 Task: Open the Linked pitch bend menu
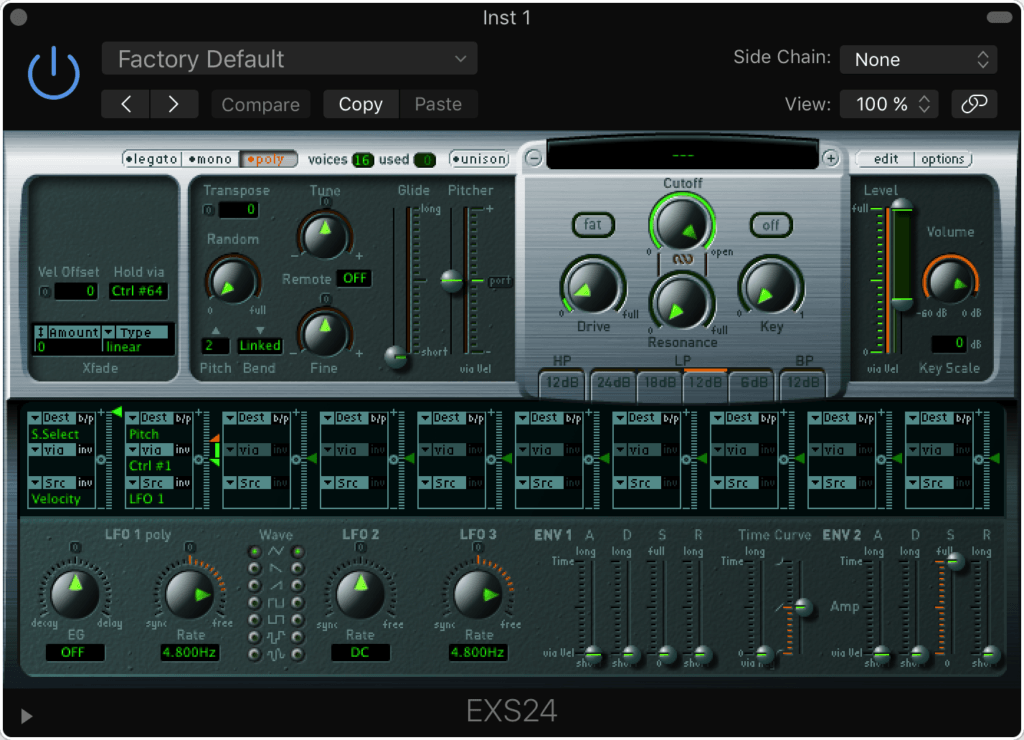pyautogui.click(x=259, y=346)
